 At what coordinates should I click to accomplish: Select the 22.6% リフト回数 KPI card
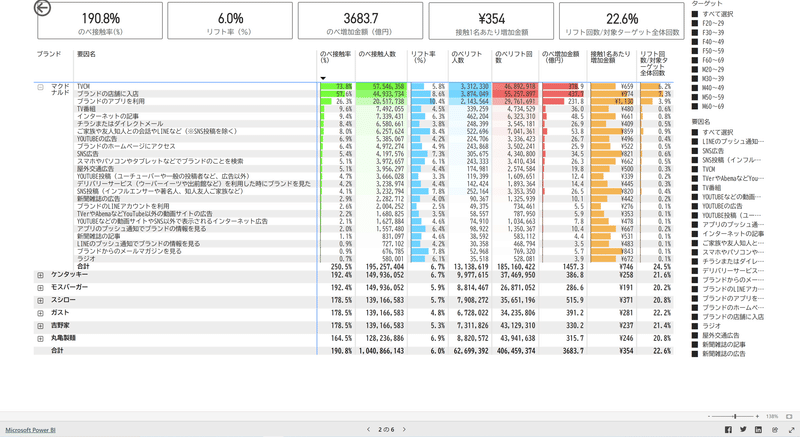[622, 20]
